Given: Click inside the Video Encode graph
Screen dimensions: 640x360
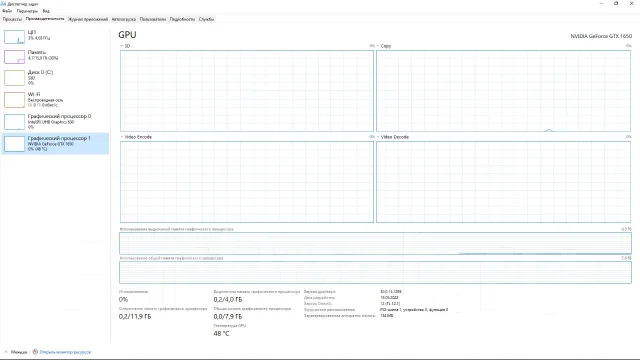Looking at the screenshot, I should 247,182.
